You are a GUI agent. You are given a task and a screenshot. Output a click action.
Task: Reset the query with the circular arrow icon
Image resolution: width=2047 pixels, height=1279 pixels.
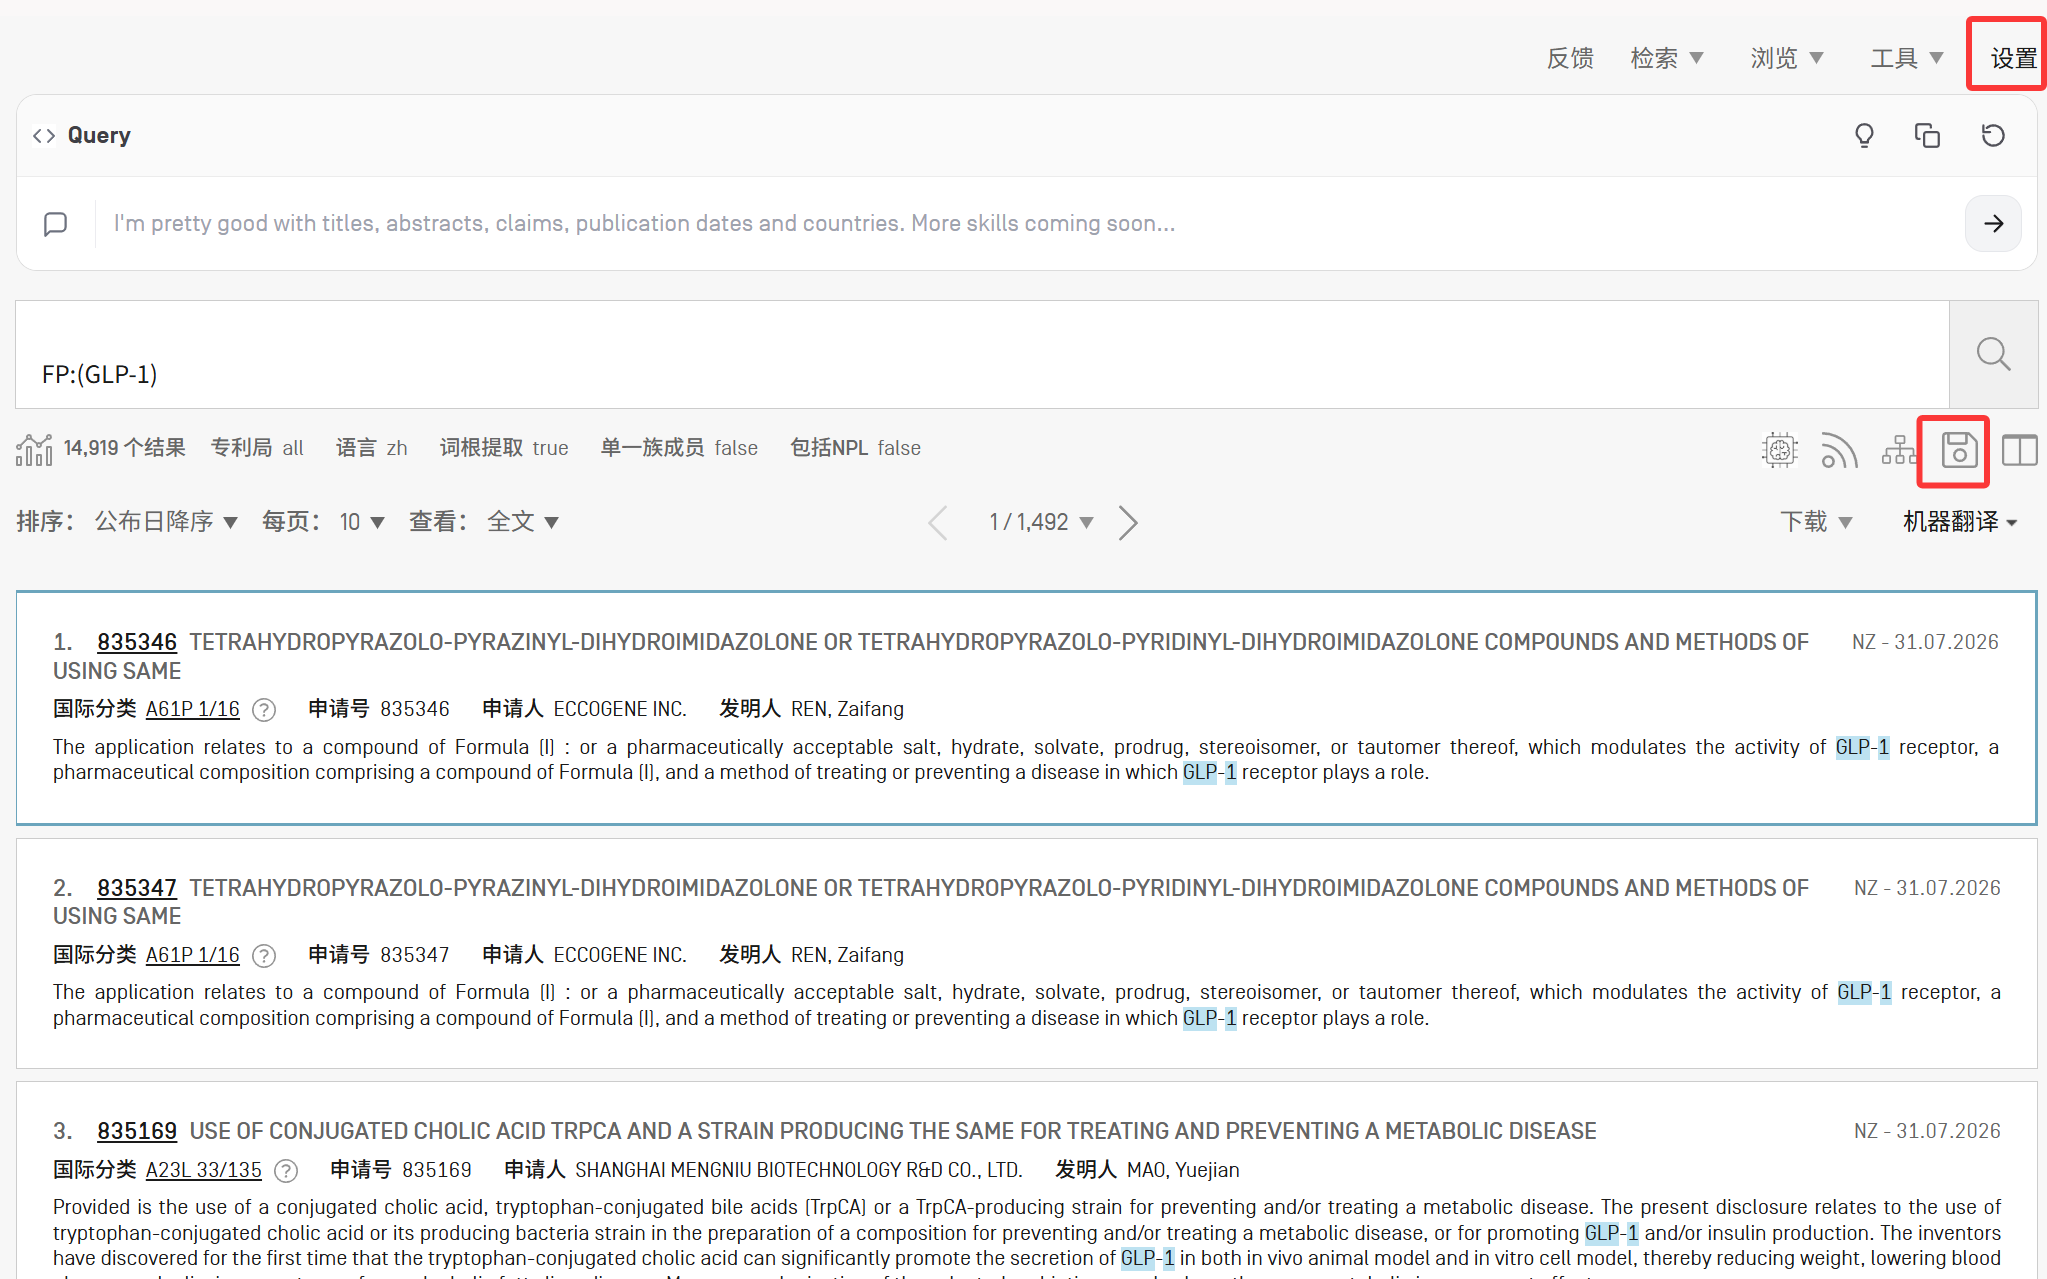(1993, 136)
